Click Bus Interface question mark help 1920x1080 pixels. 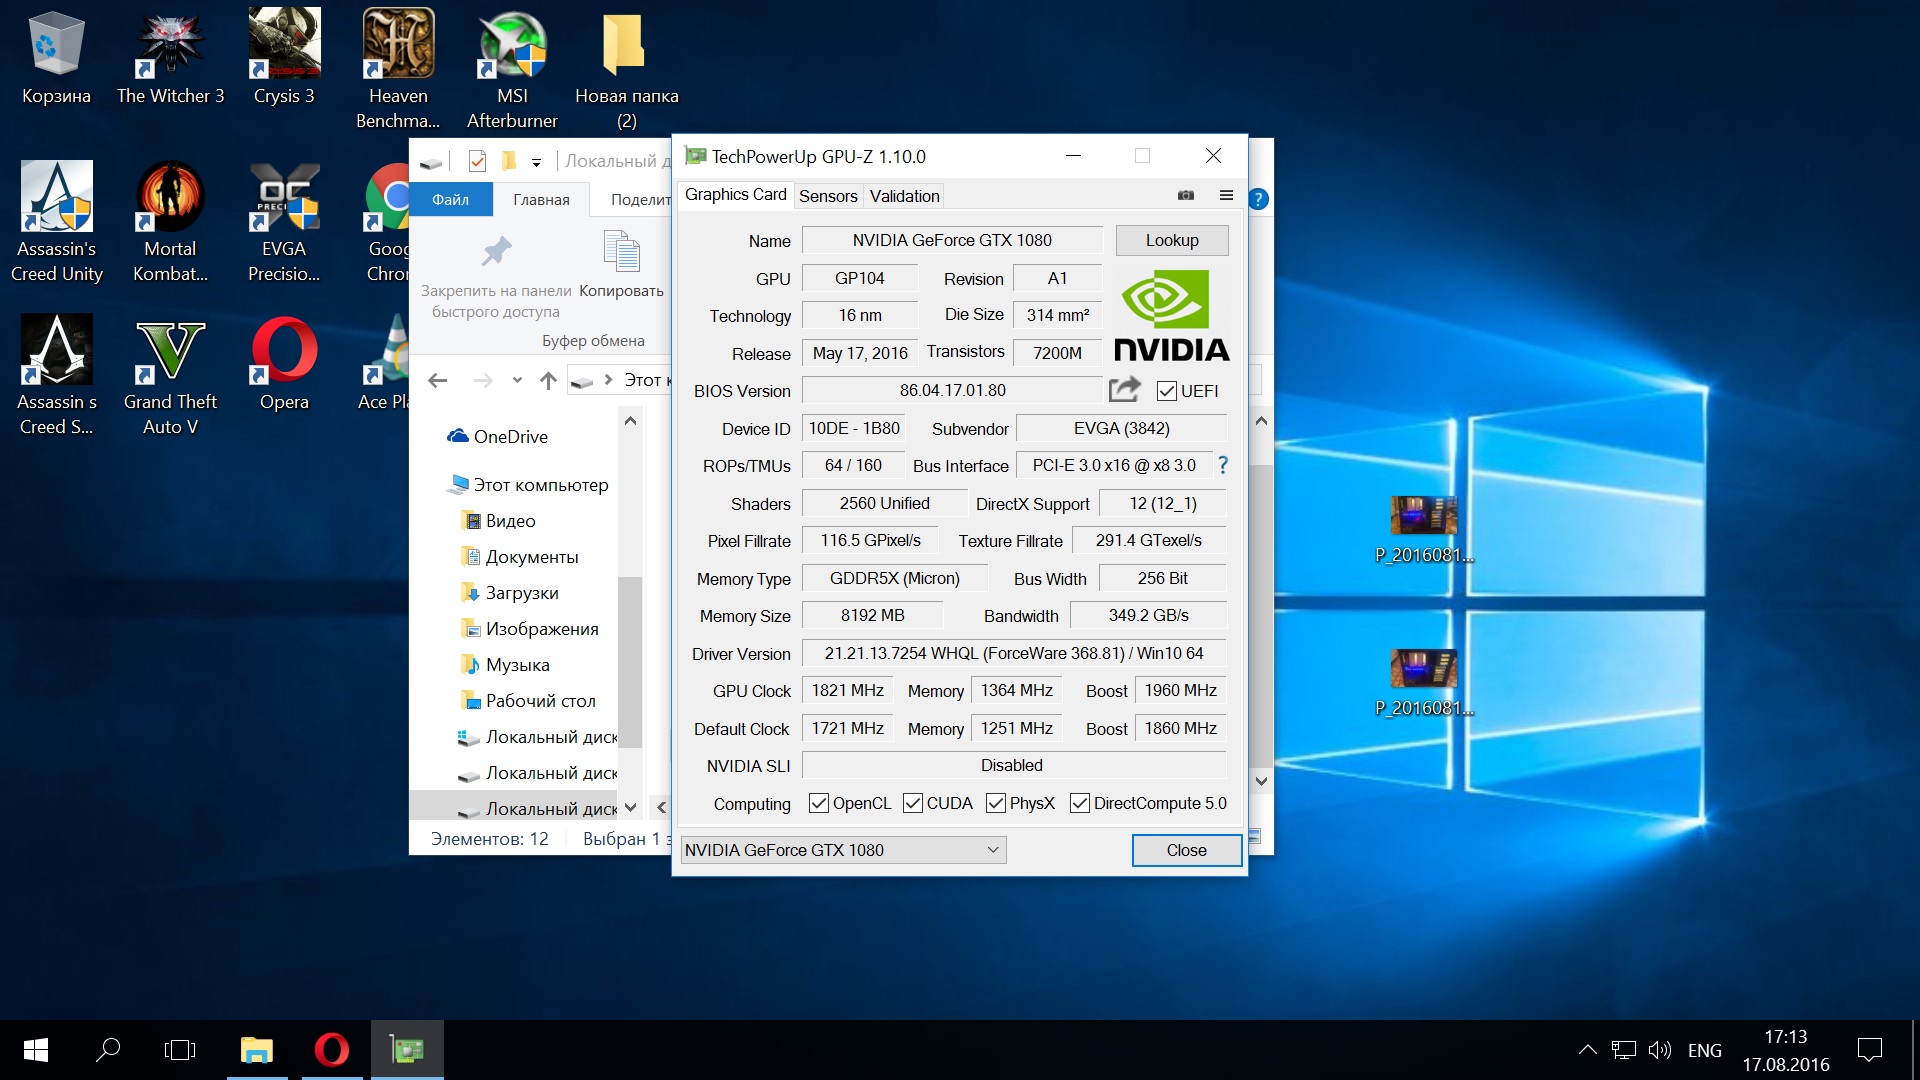tap(1222, 465)
